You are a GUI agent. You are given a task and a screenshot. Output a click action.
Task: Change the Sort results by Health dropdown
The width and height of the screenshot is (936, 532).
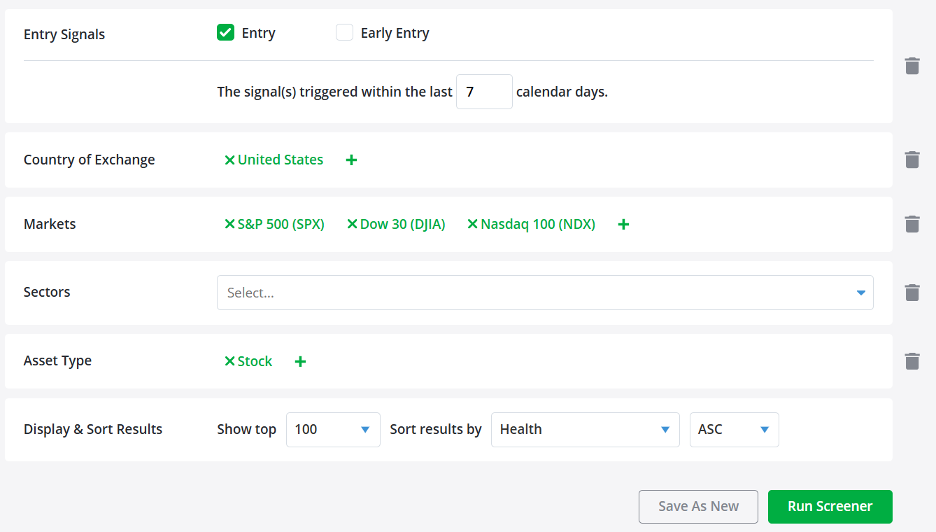(x=585, y=429)
